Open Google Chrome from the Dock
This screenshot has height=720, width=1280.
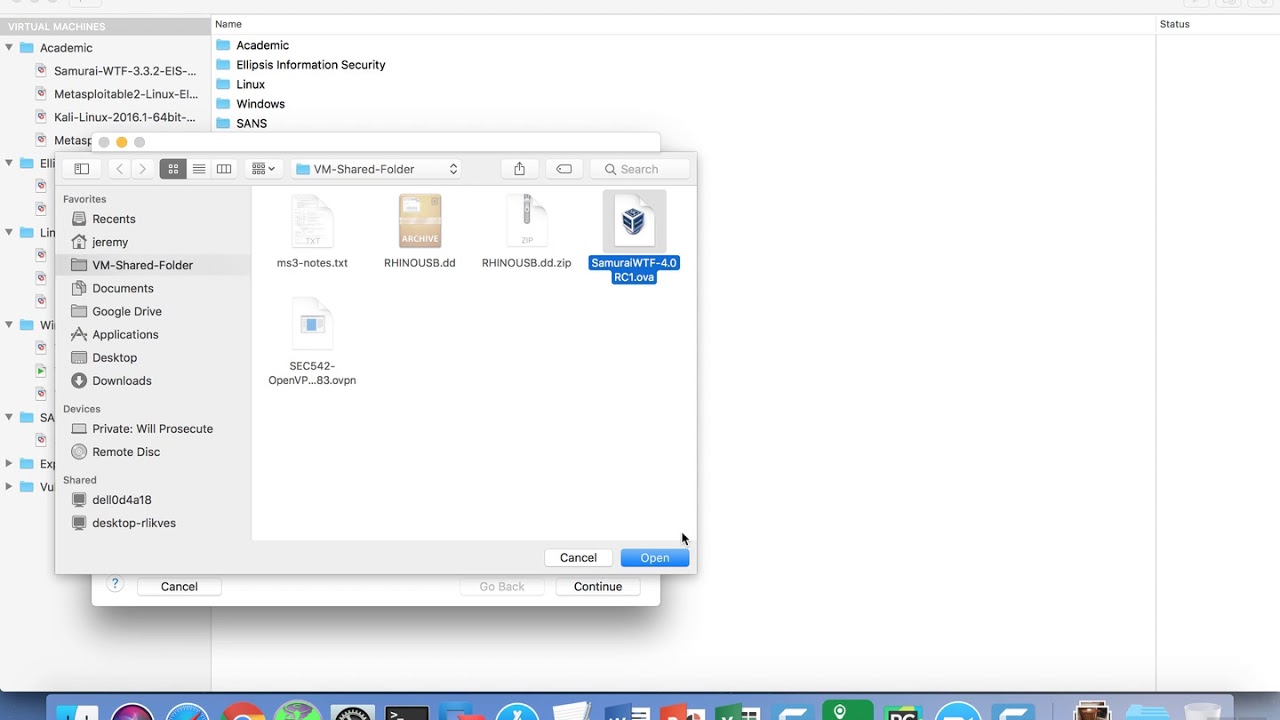tap(242, 712)
